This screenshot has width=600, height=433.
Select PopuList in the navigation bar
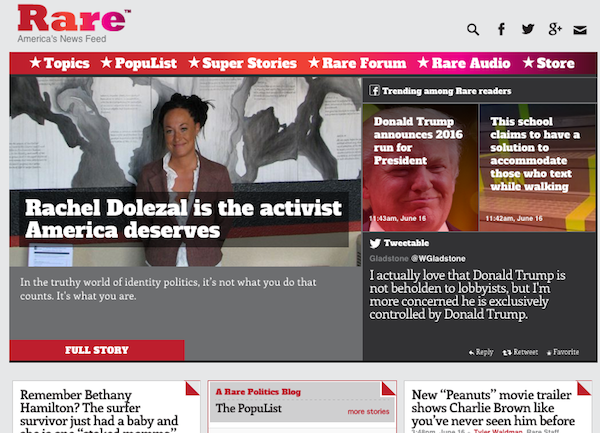click(139, 63)
